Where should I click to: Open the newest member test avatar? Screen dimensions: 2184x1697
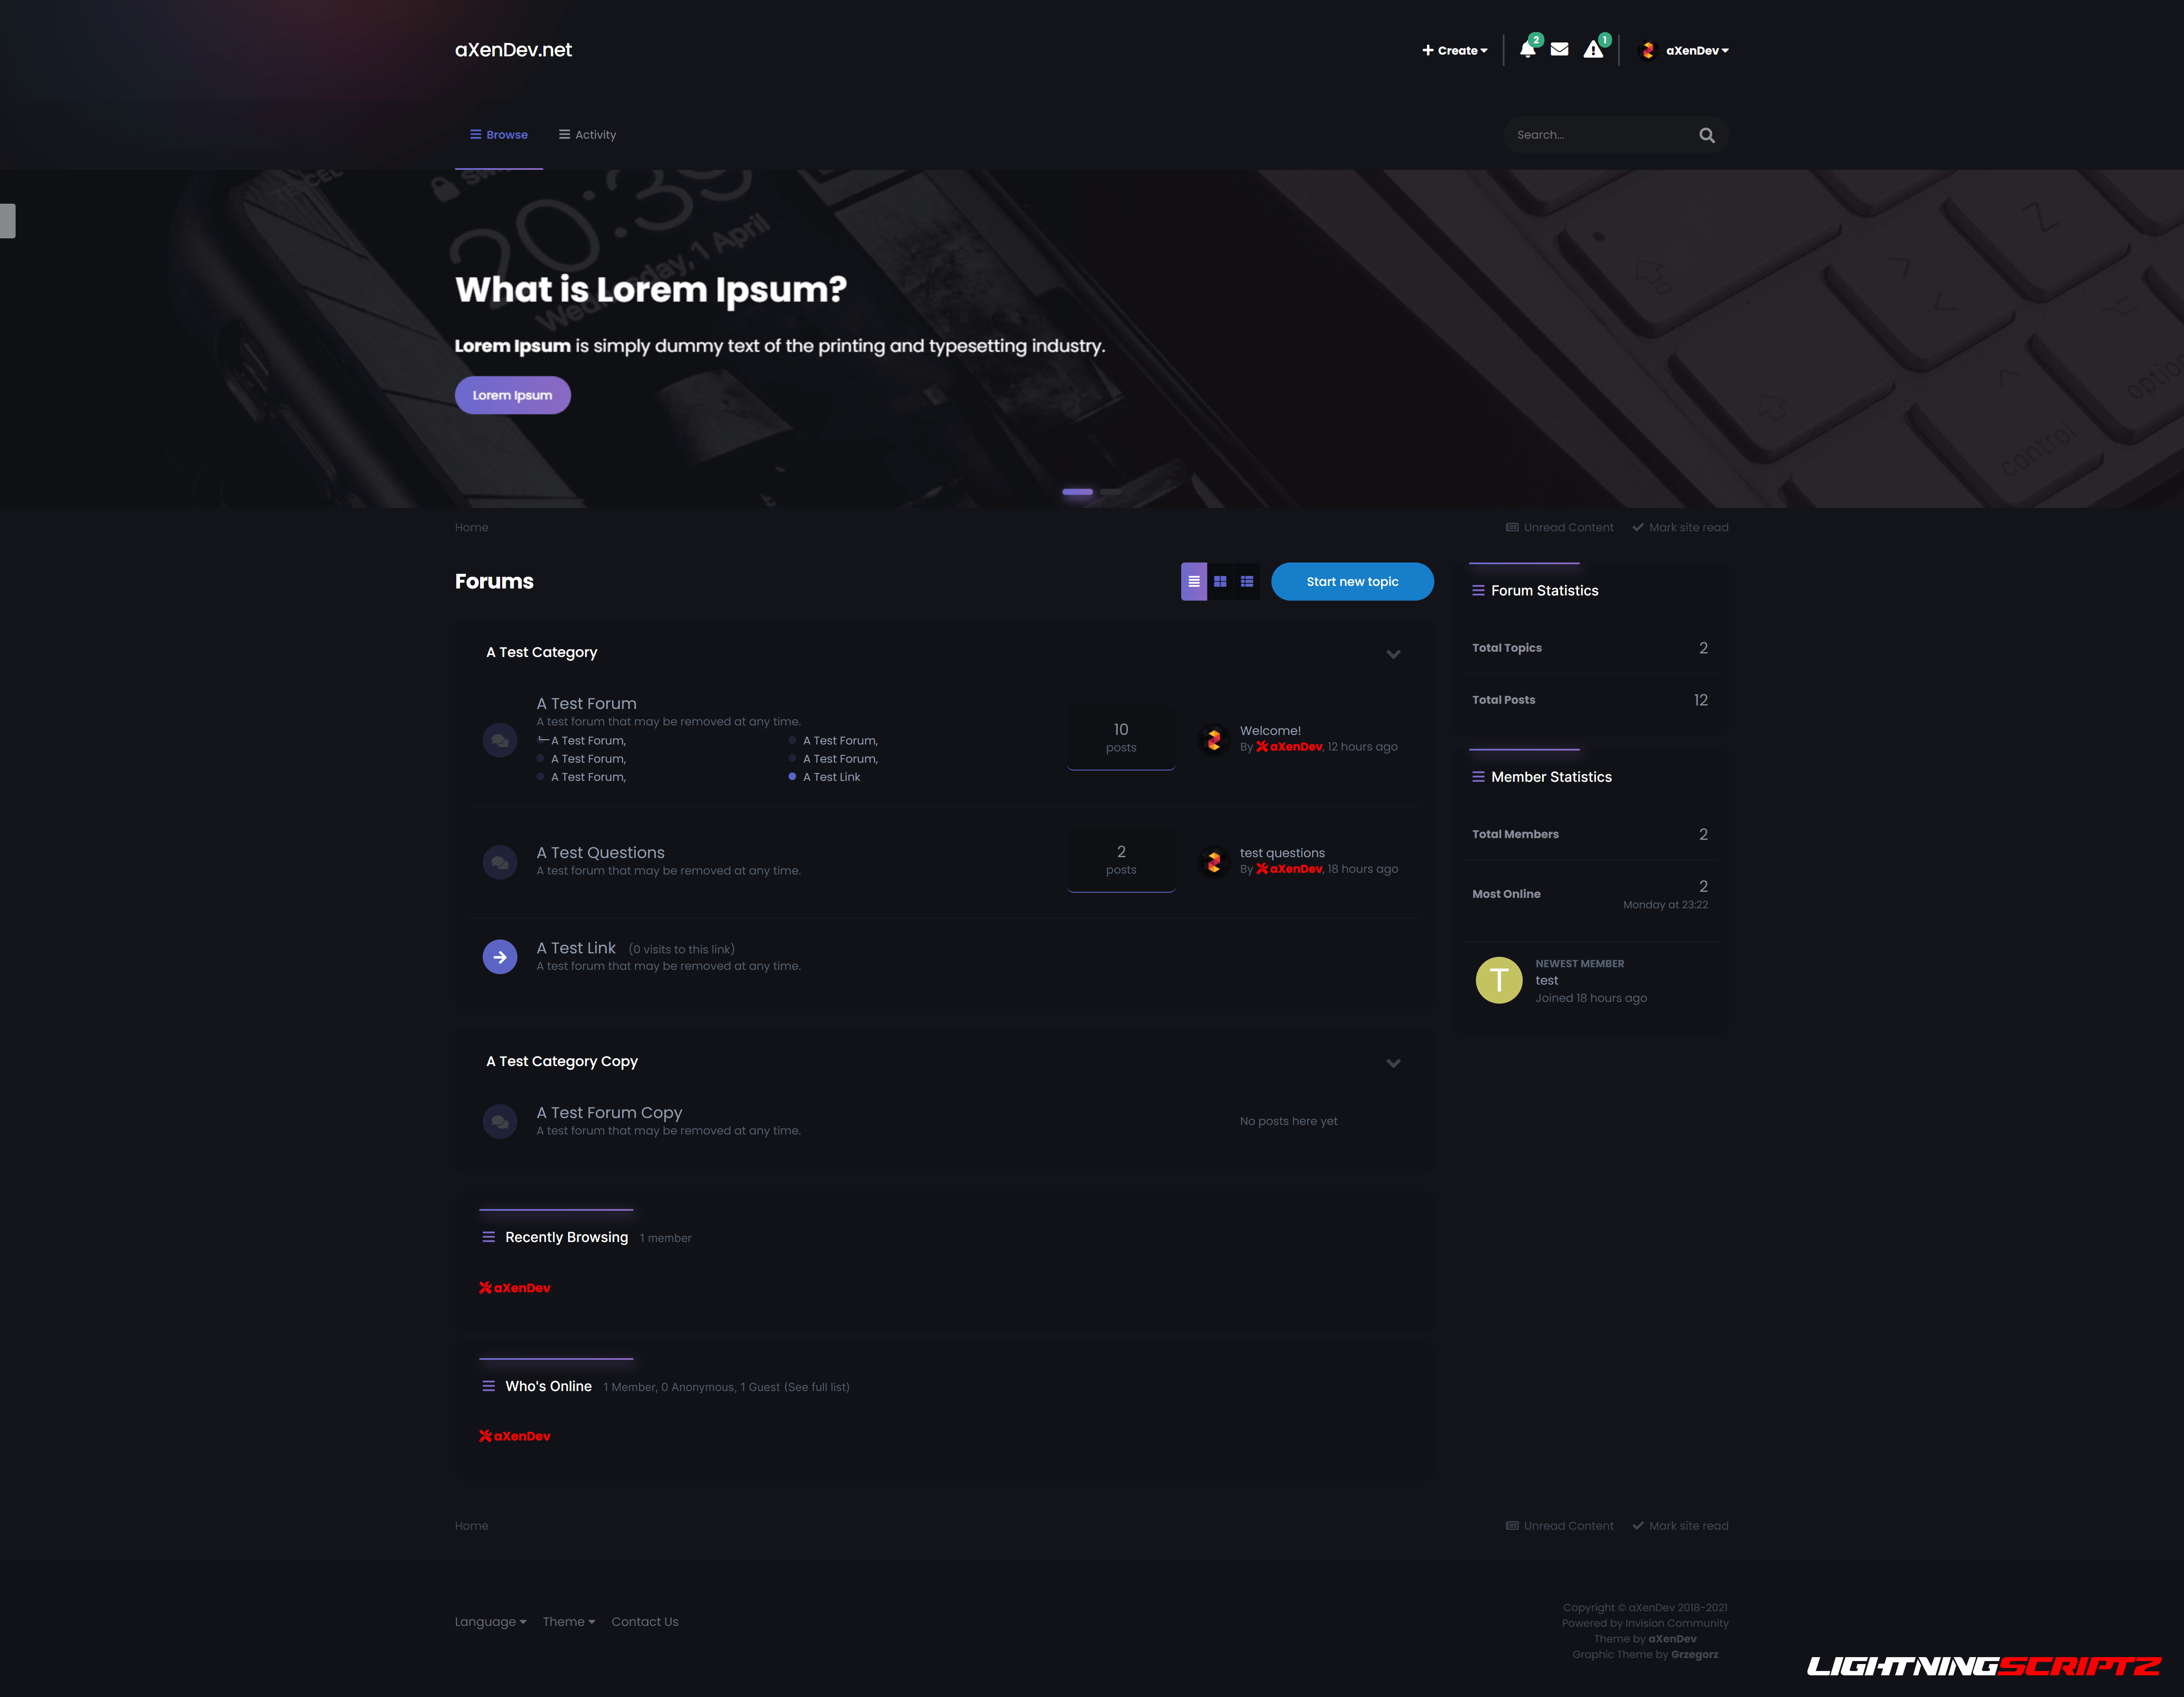pyautogui.click(x=1499, y=980)
